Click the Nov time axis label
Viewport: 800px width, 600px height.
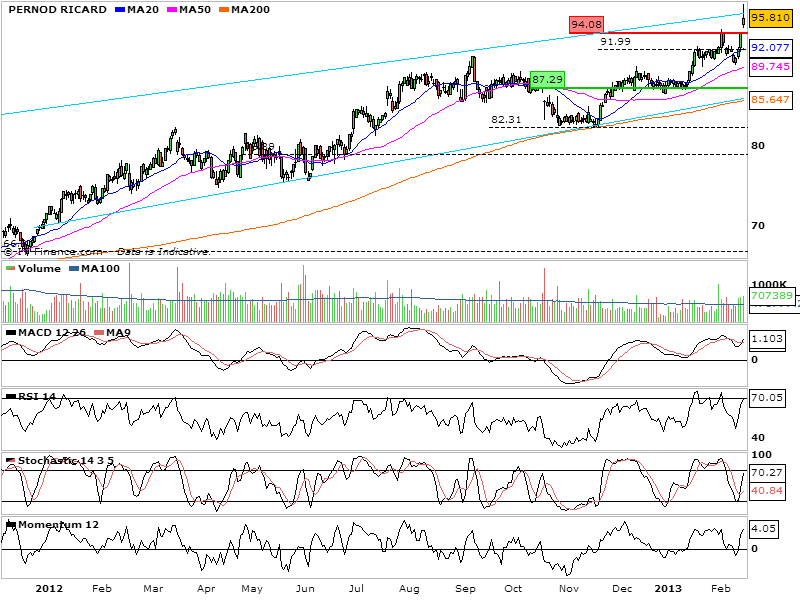[x=569, y=589]
